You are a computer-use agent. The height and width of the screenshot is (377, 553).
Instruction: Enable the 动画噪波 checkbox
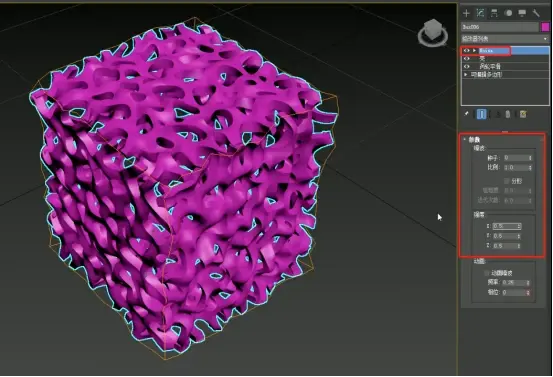487,273
